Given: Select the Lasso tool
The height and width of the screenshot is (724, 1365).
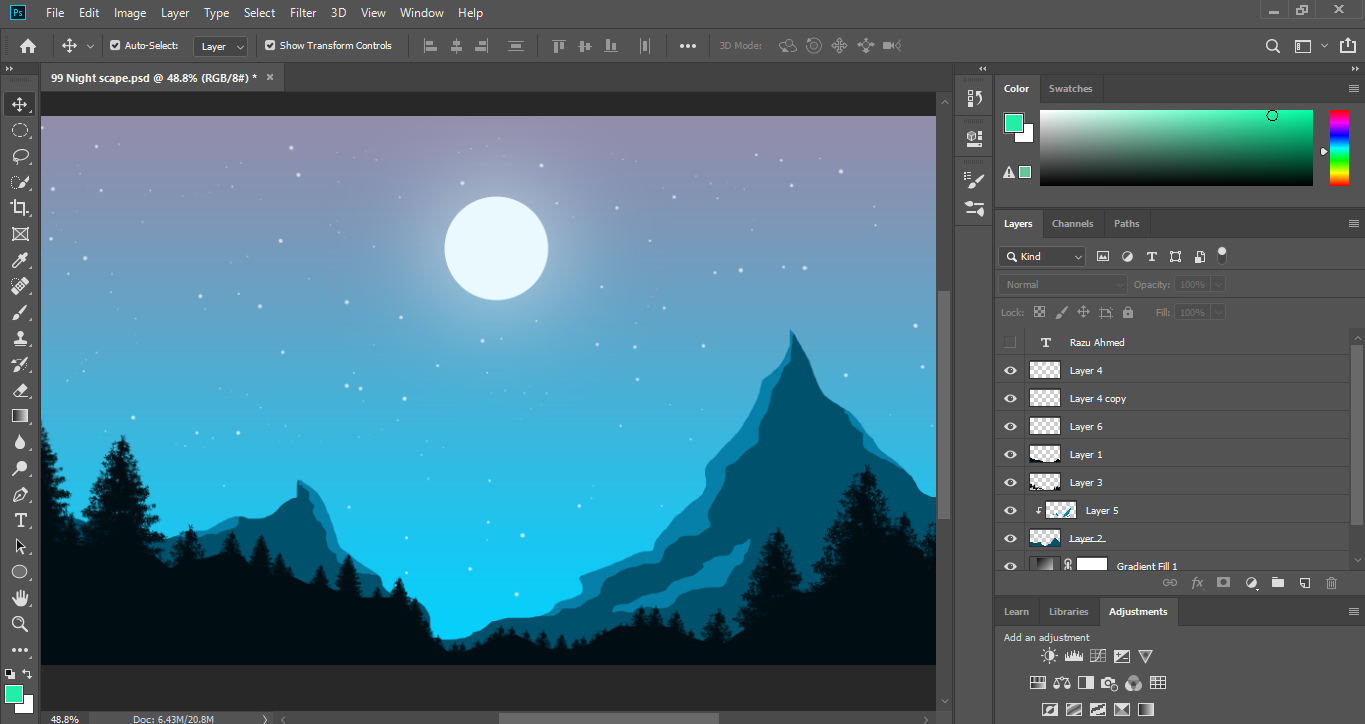Looking at the screenshot, I should coord(19,156).
